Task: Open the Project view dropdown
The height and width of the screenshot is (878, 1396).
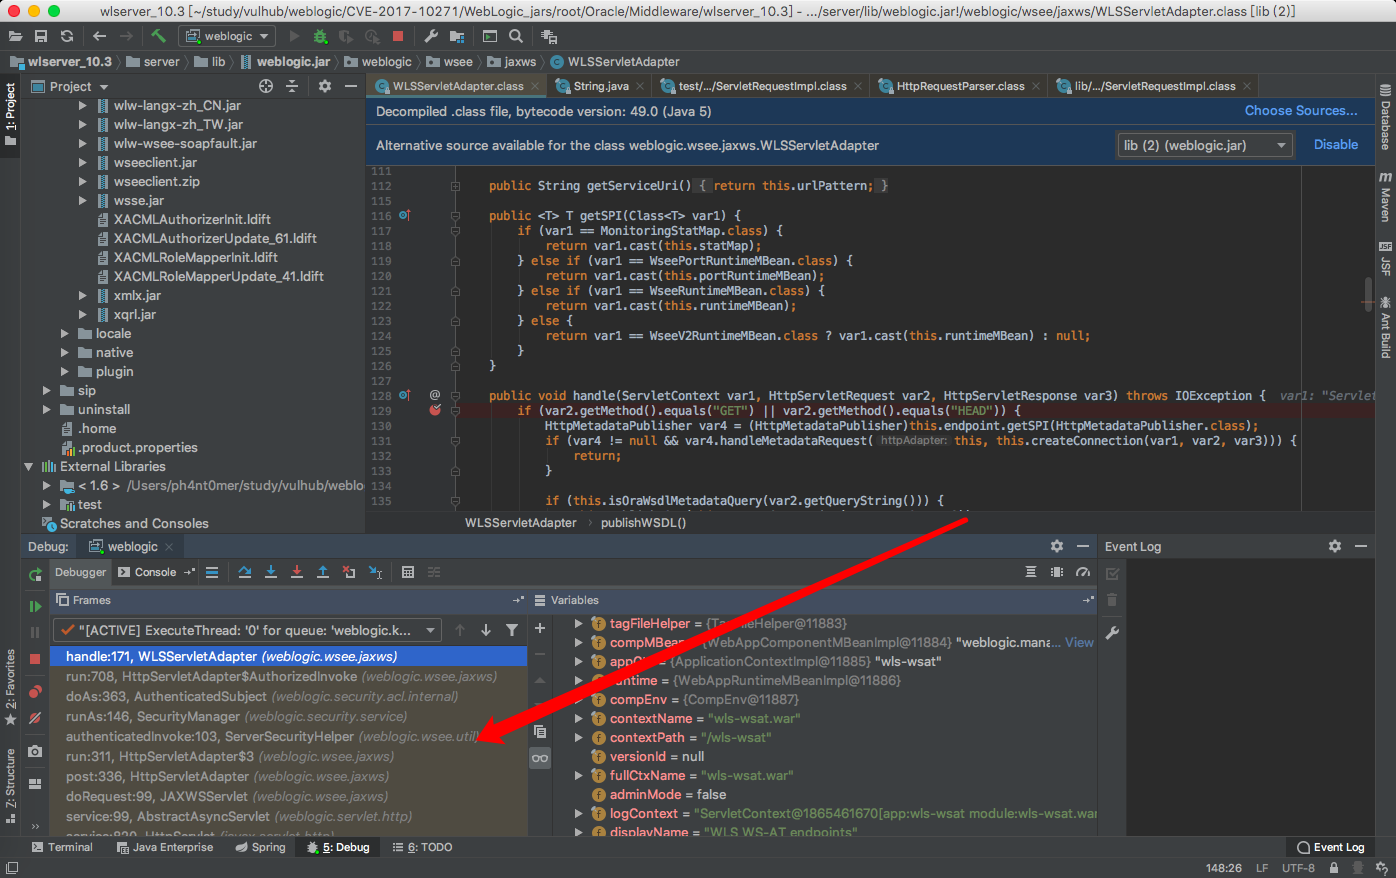Action: [69, 87]
